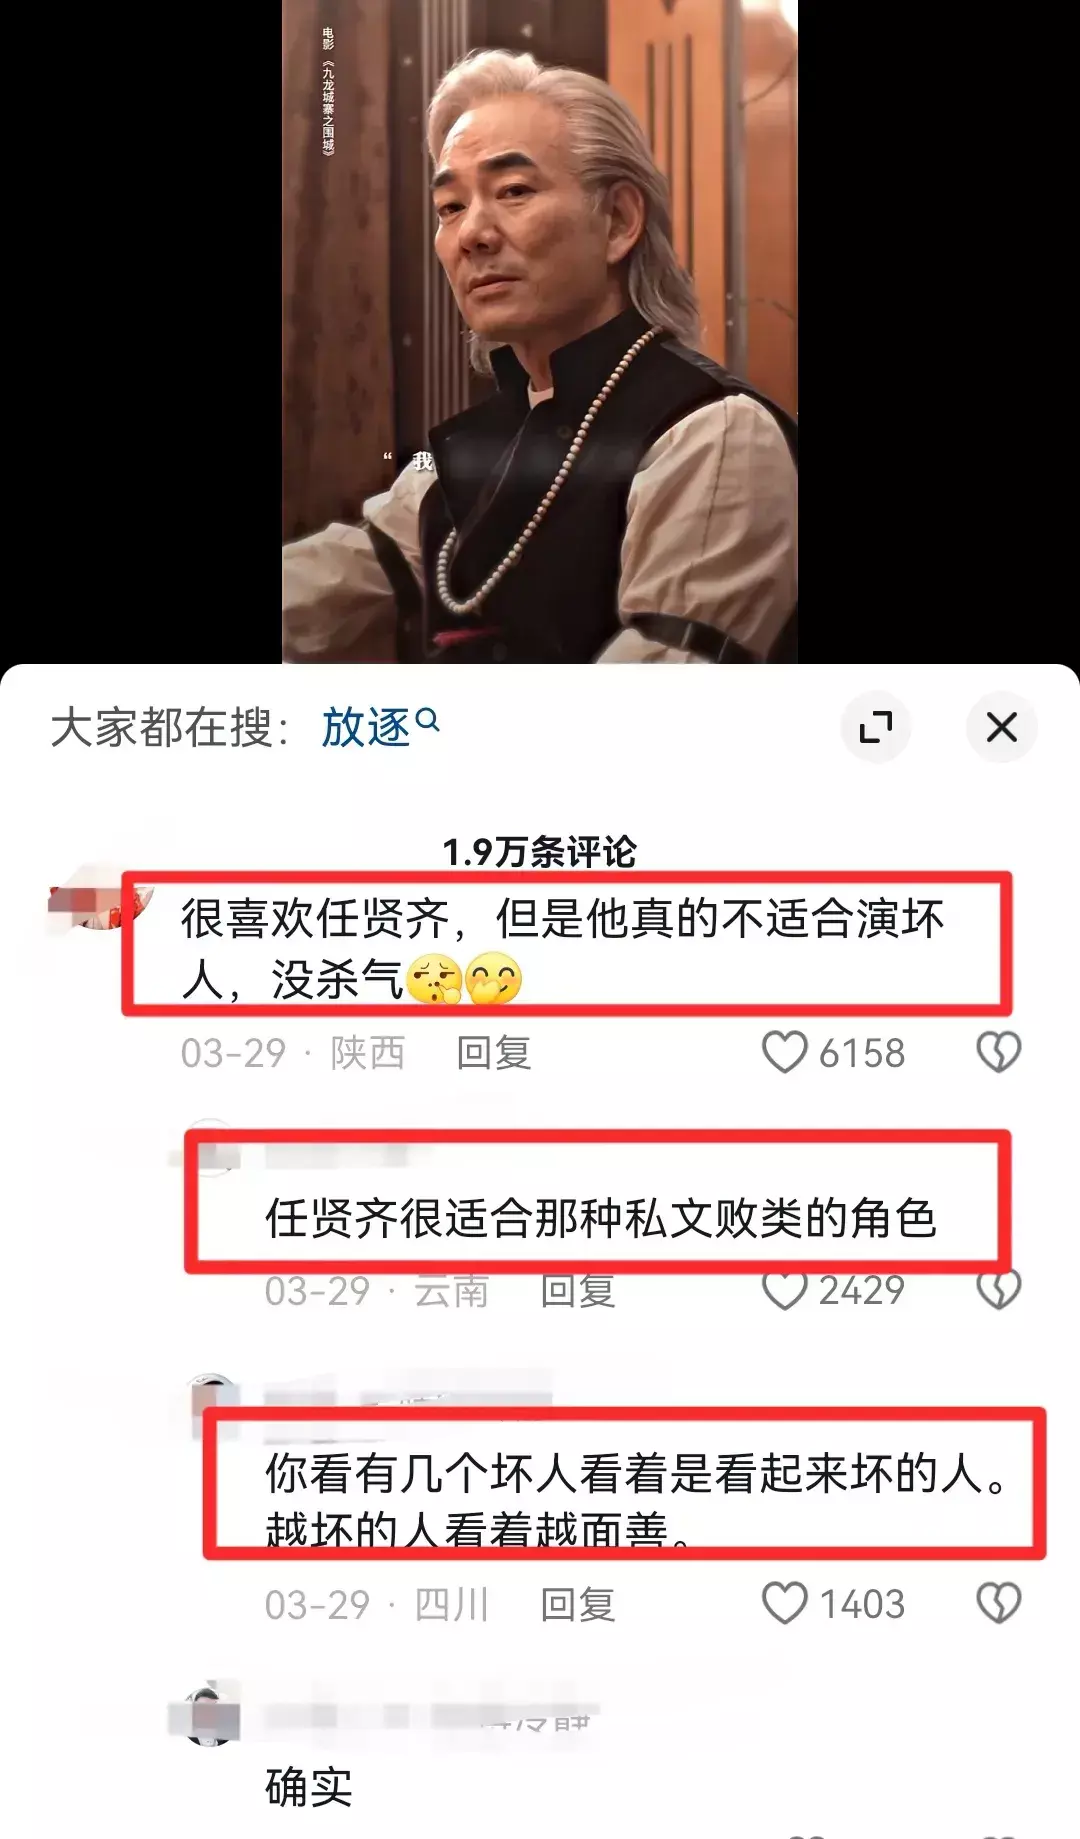Screen dimensions: 1080x1839
Task: Dislike the 云南 comment with broken heart
Action: click(998, 1289)
